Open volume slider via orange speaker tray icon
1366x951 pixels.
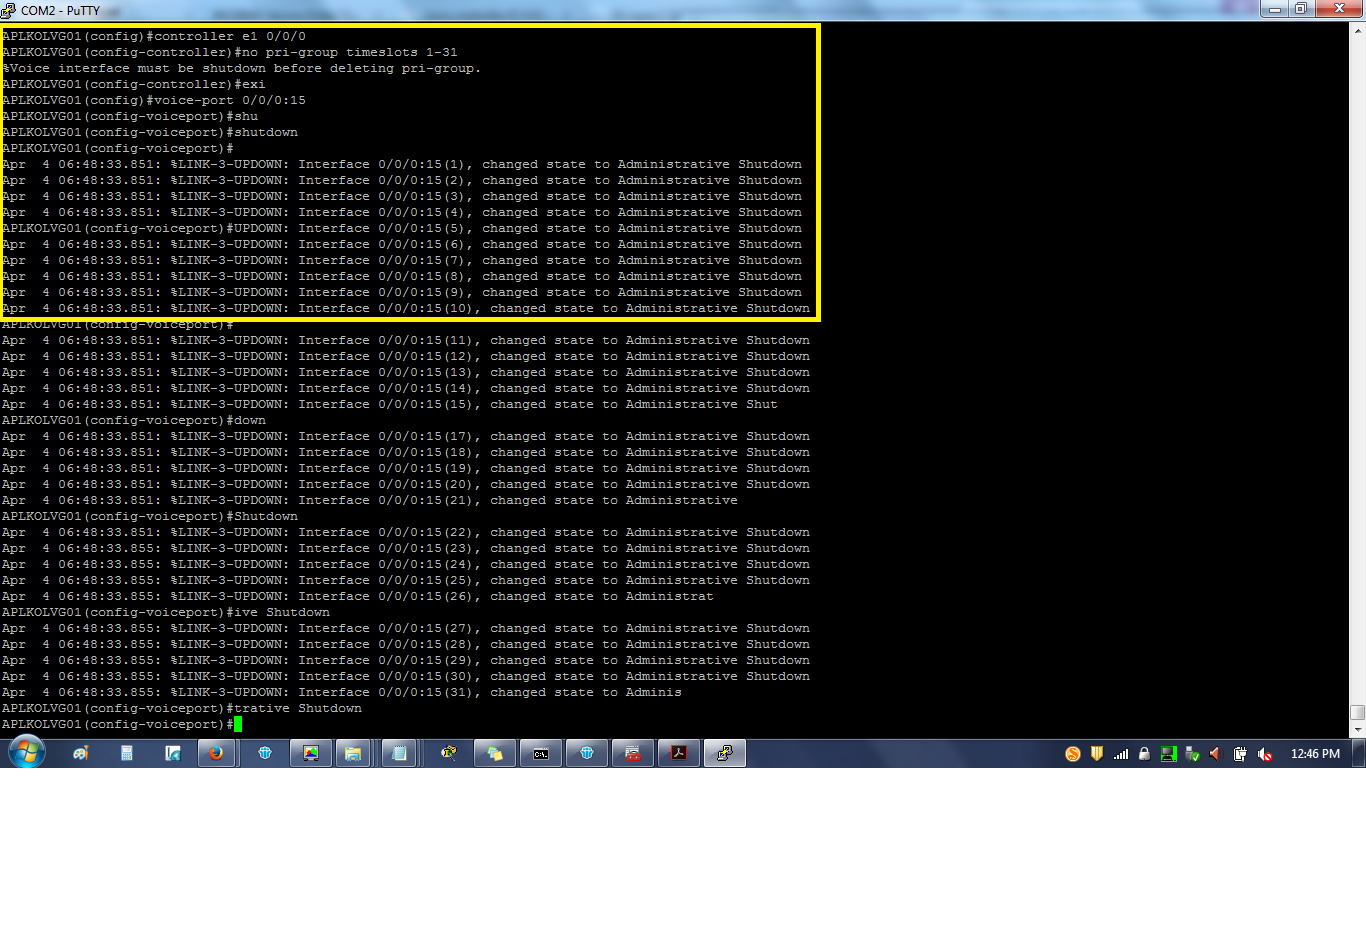pyautogui.click(x=1215, y=754)
